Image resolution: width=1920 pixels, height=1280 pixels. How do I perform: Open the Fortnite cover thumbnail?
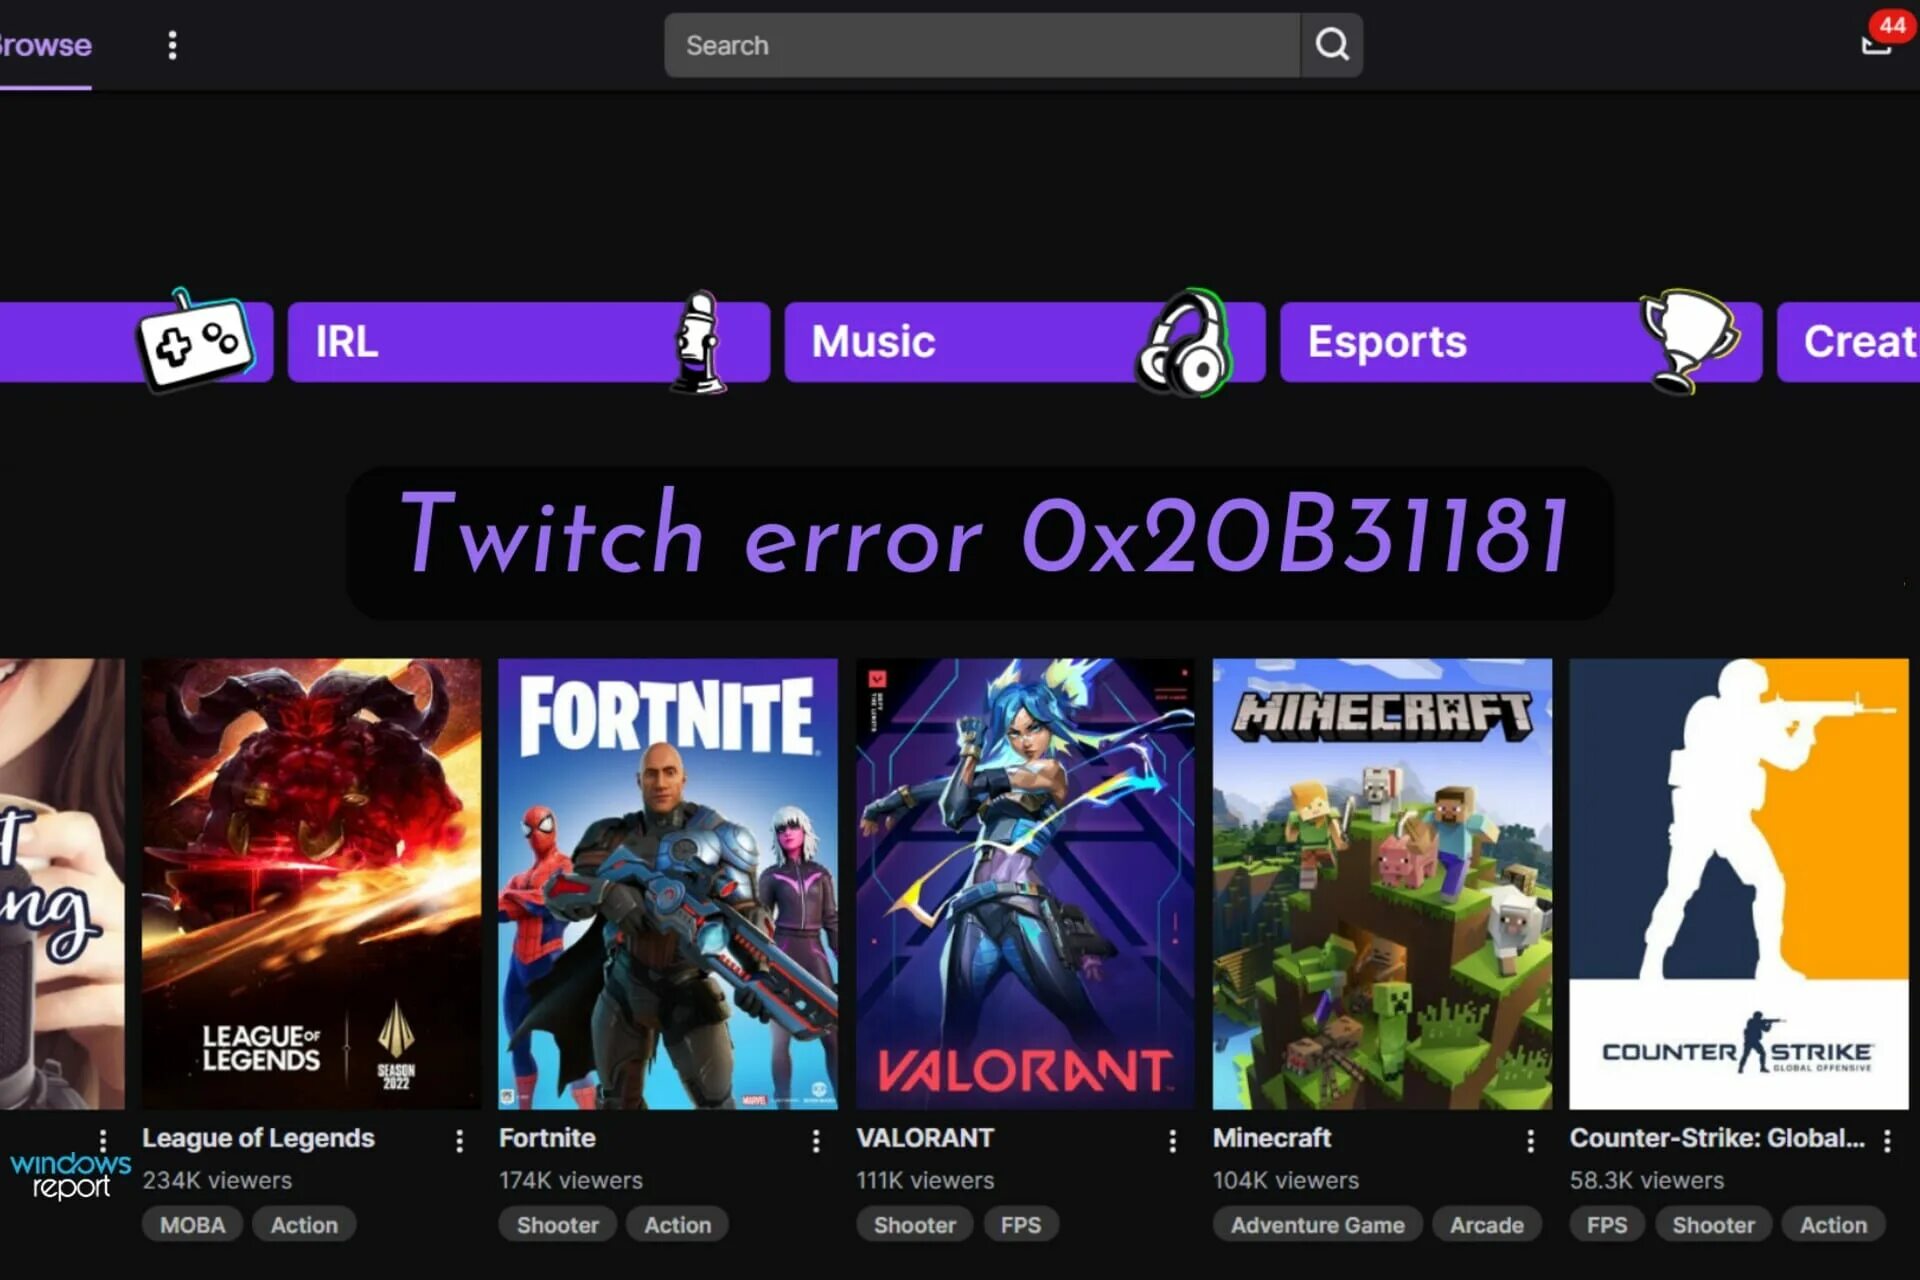668,883
